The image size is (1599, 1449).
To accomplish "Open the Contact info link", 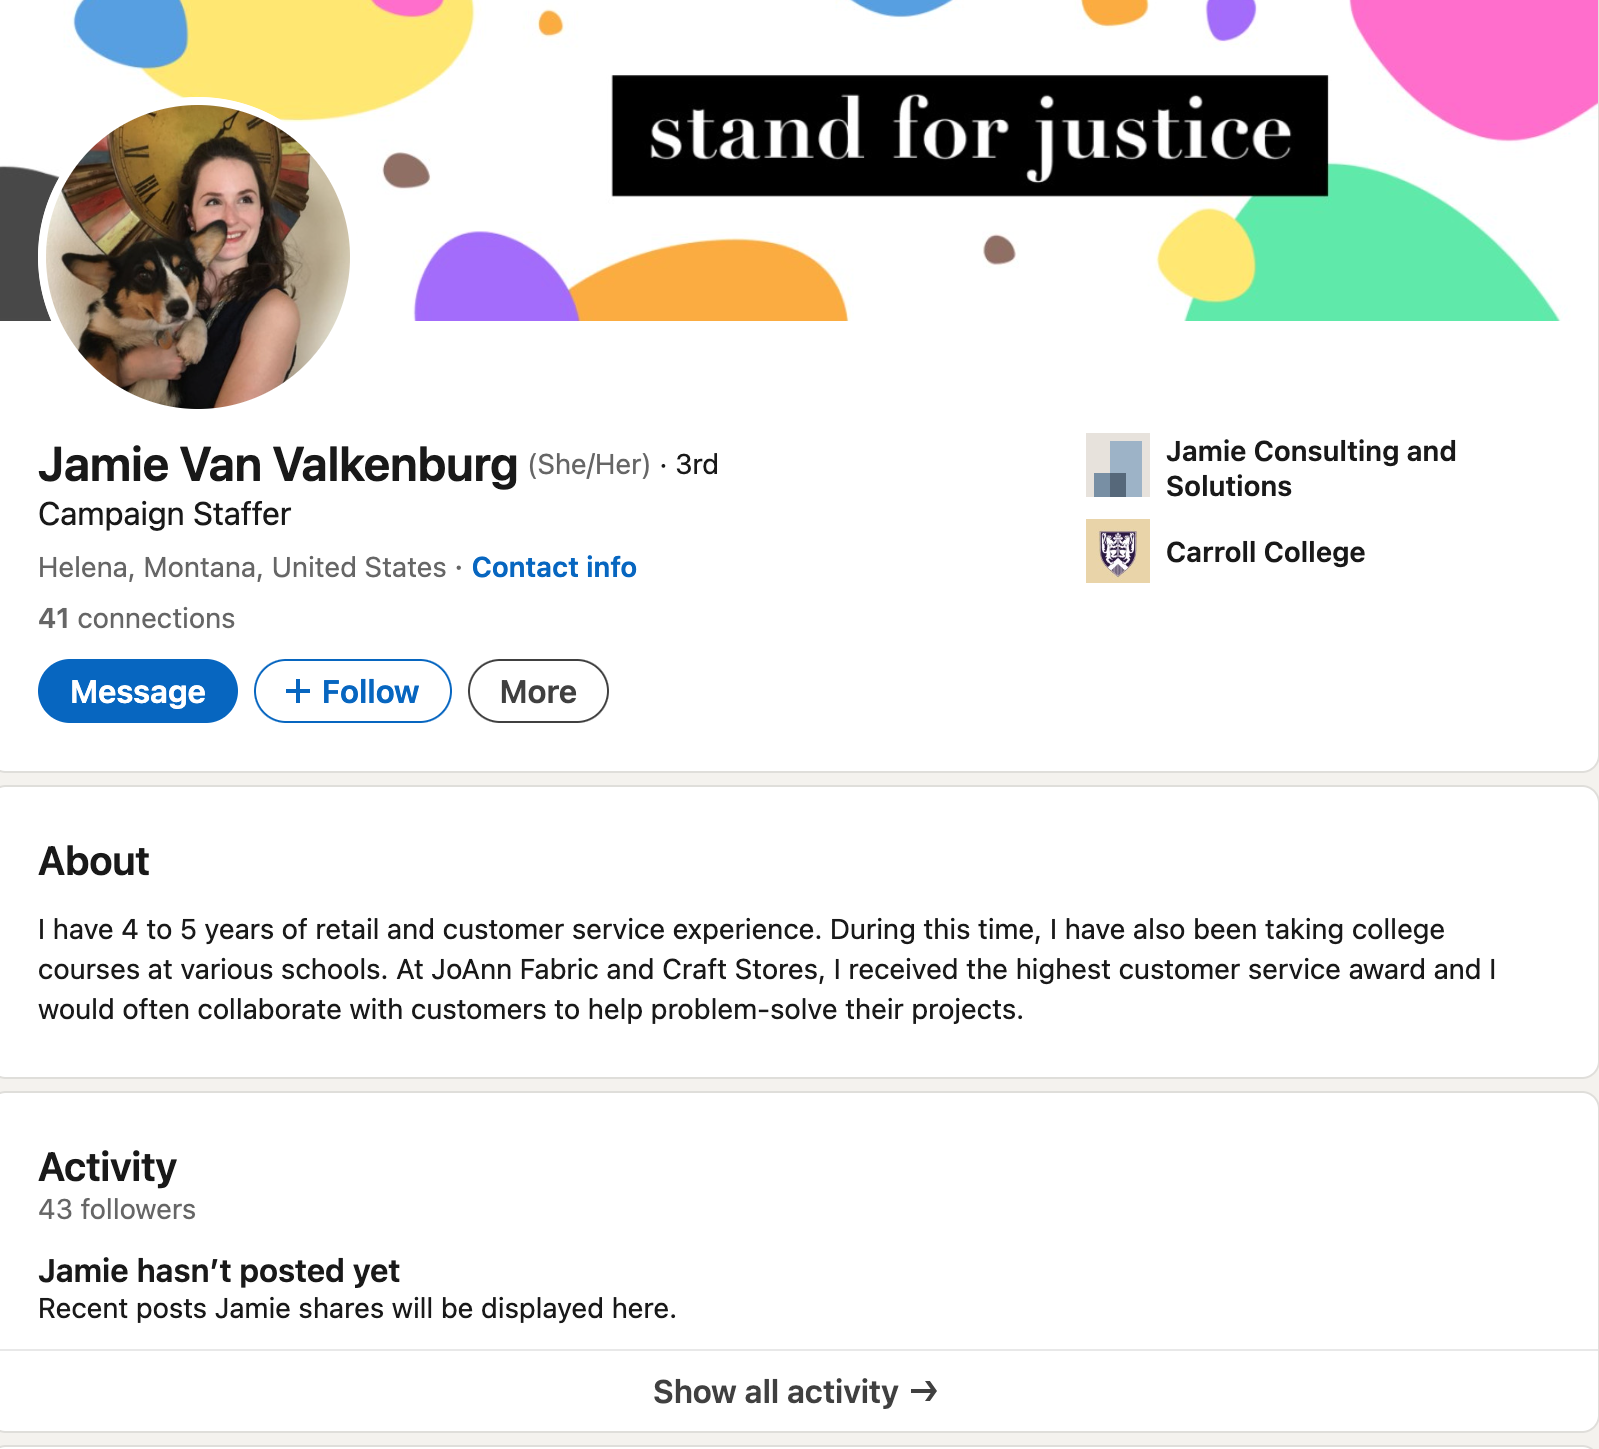I will (554, 567).
